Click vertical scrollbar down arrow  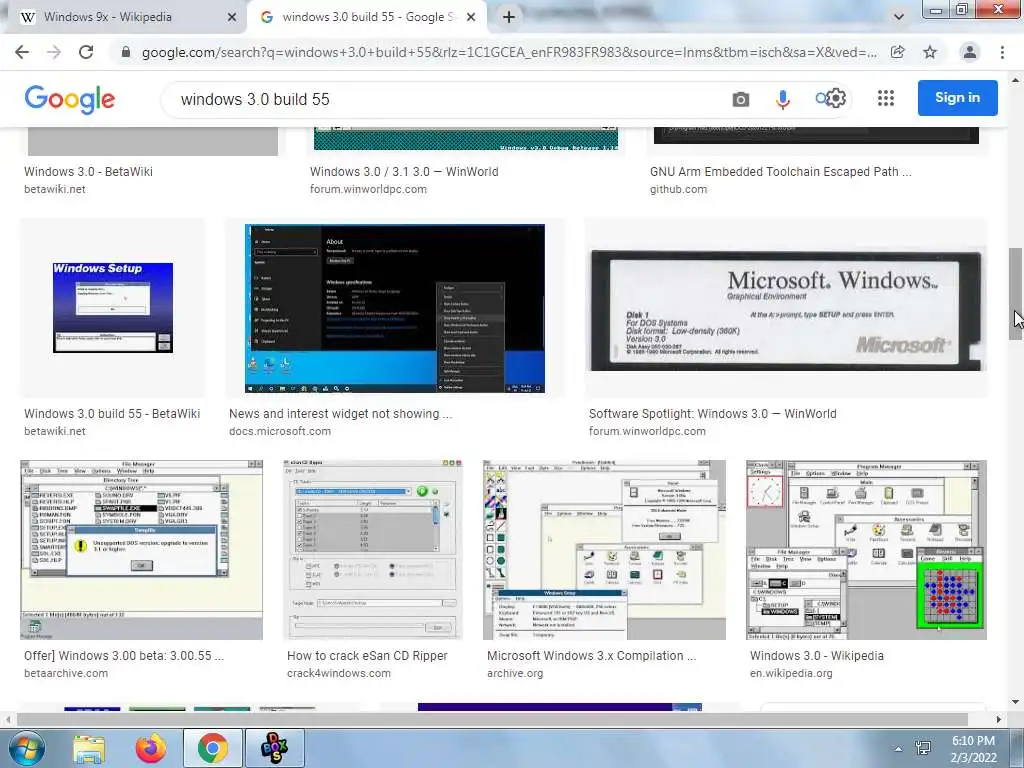point(1016,702)
